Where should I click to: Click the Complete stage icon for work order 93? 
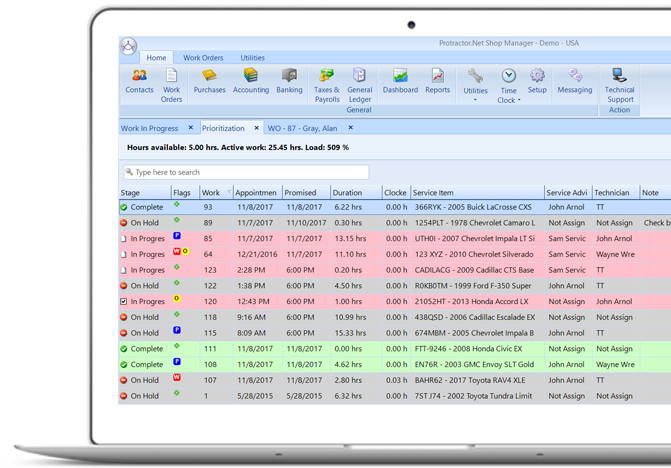tap(124, 207)
